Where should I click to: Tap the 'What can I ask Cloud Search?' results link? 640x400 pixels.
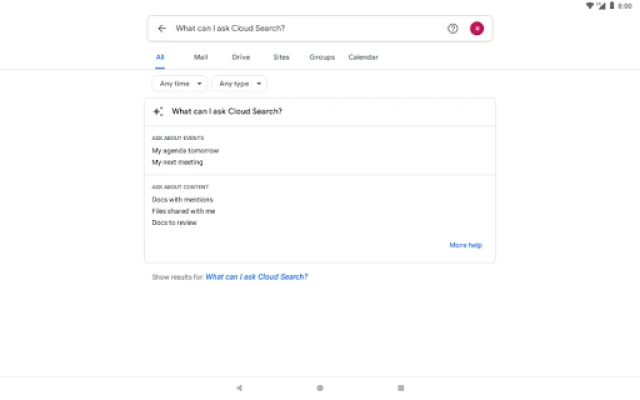(x=257, y=276)
